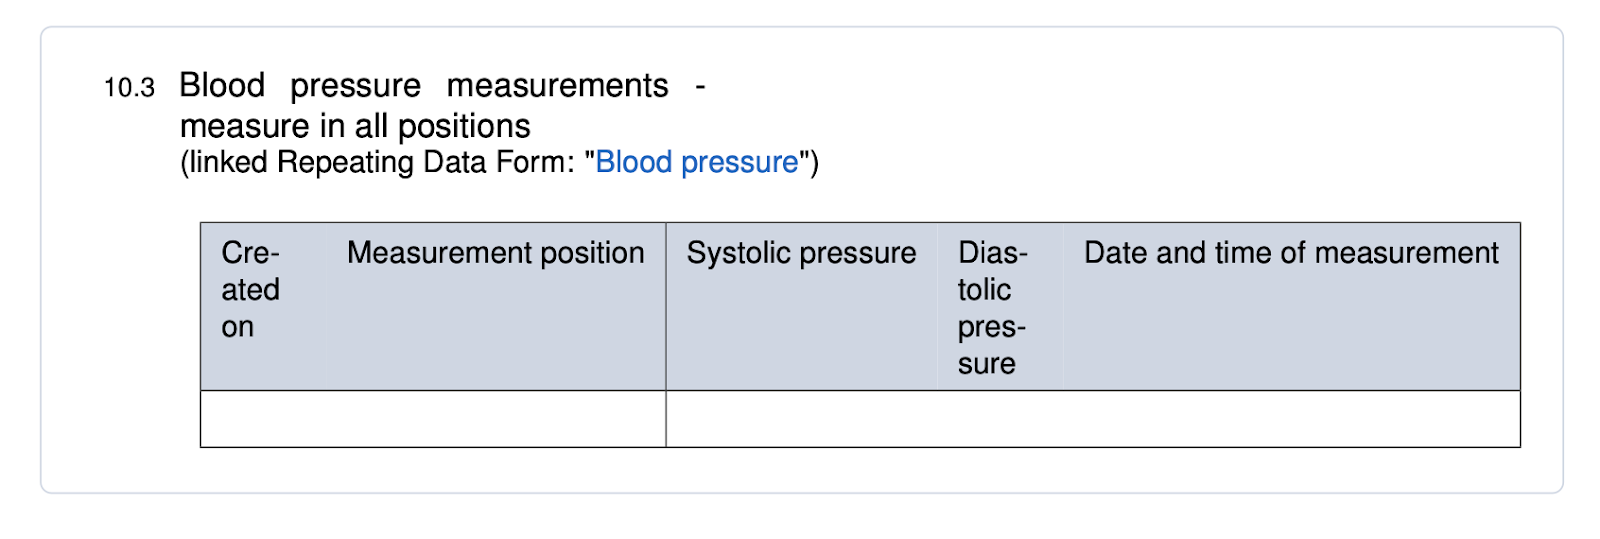Click the hyphen after "measurements" in heading
The image size is (1600, 539).
[700, 87]
